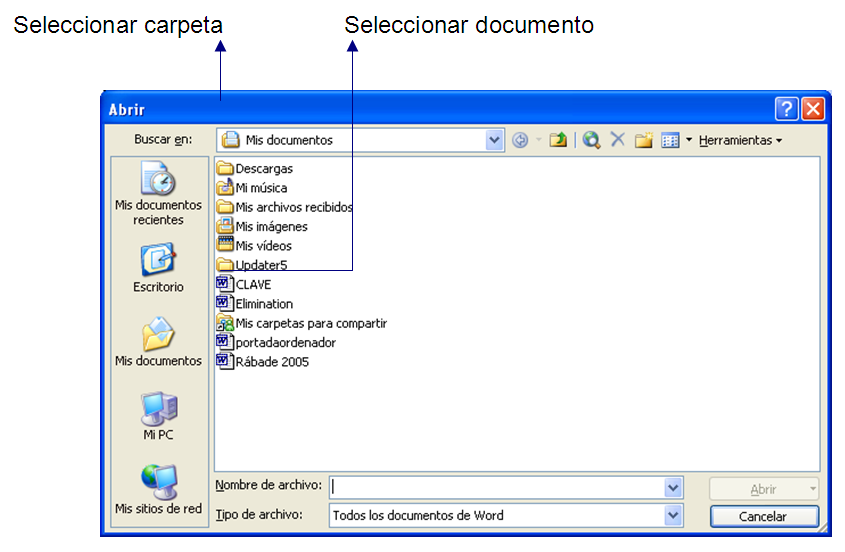Image resolution: width=845 pixels, height=552 pixels.
Task: Open Mis documentos recientes in sidebar
Action: (158, 195)
